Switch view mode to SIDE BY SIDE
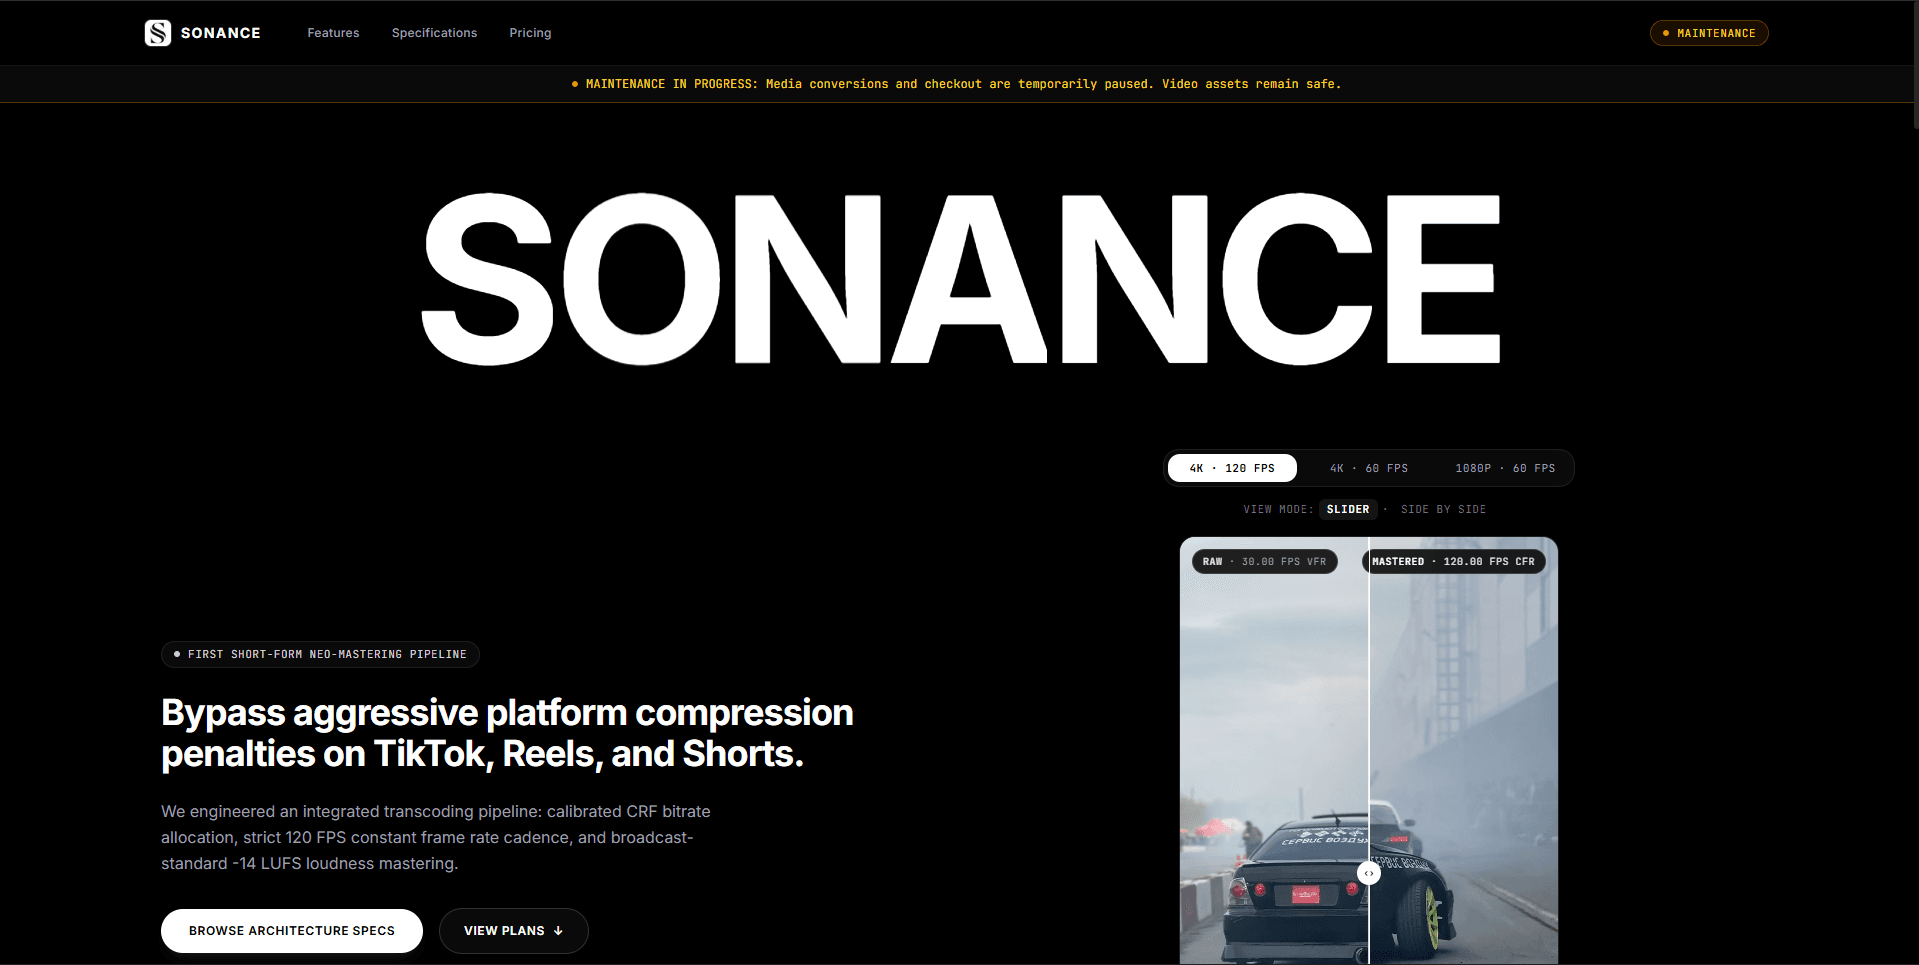 click(1443, 509)
